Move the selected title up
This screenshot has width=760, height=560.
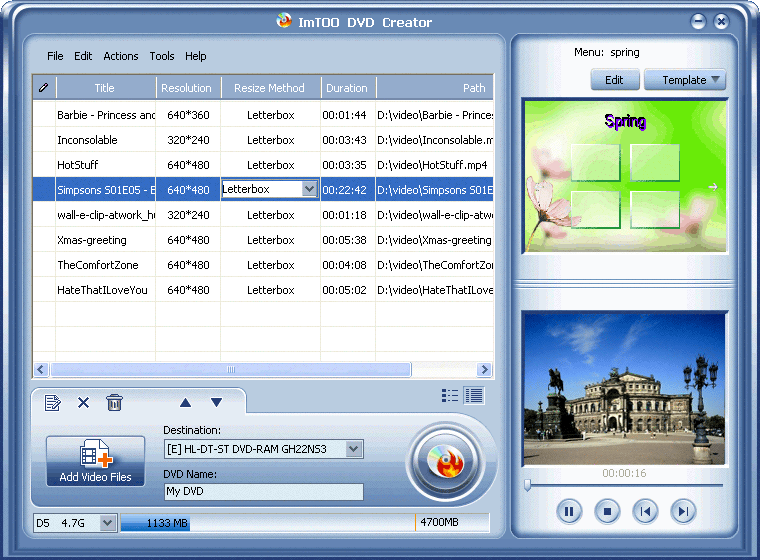tap(186, 402)
